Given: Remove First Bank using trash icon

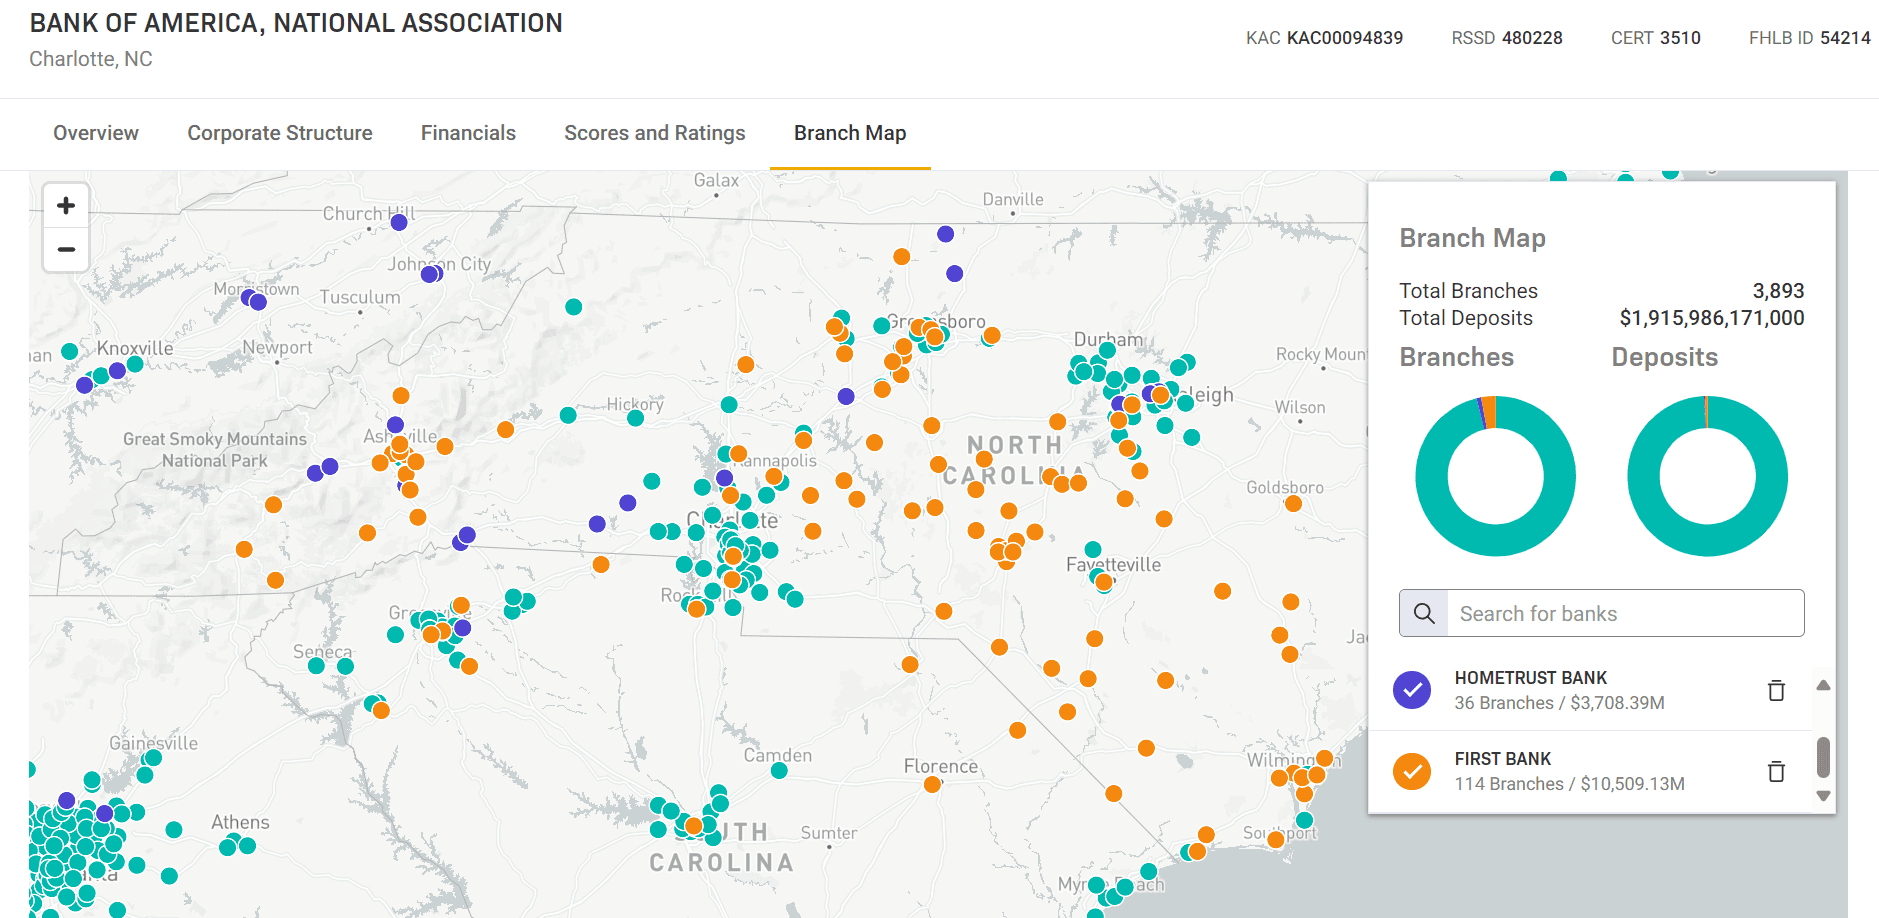Looking at the screenshot, I should pyautogui.click(x=1776, y=771).
